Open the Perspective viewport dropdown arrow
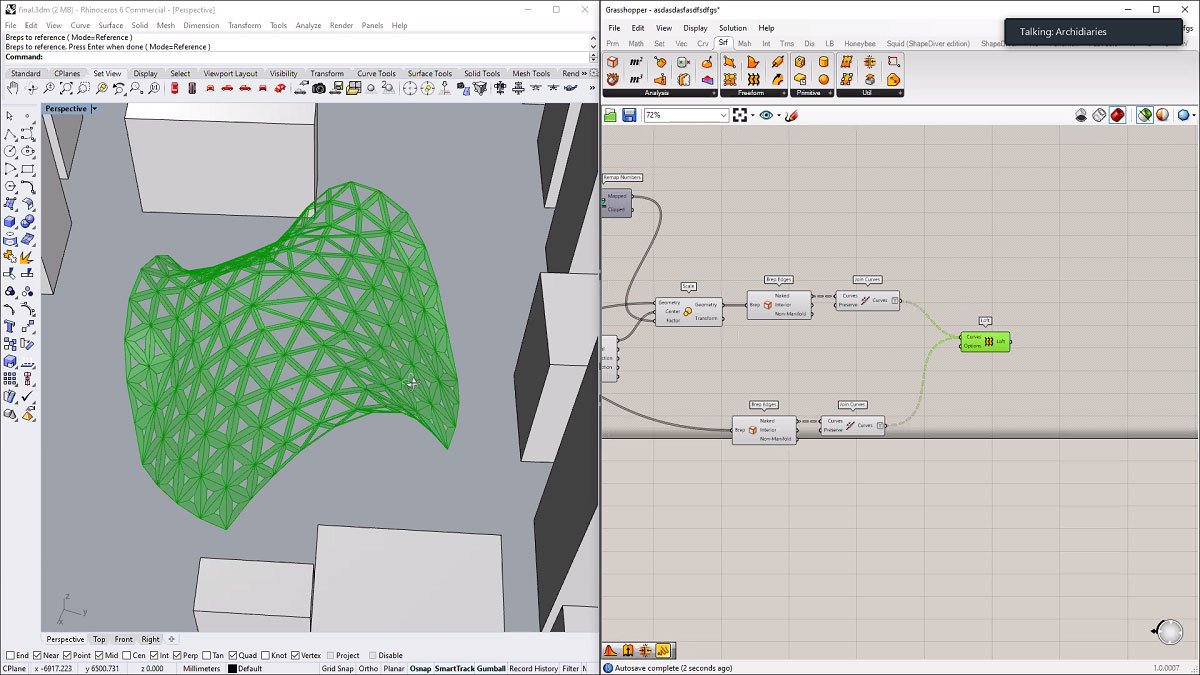The height and width of the screenshot is (675, 1200). (x=94, y=109)
